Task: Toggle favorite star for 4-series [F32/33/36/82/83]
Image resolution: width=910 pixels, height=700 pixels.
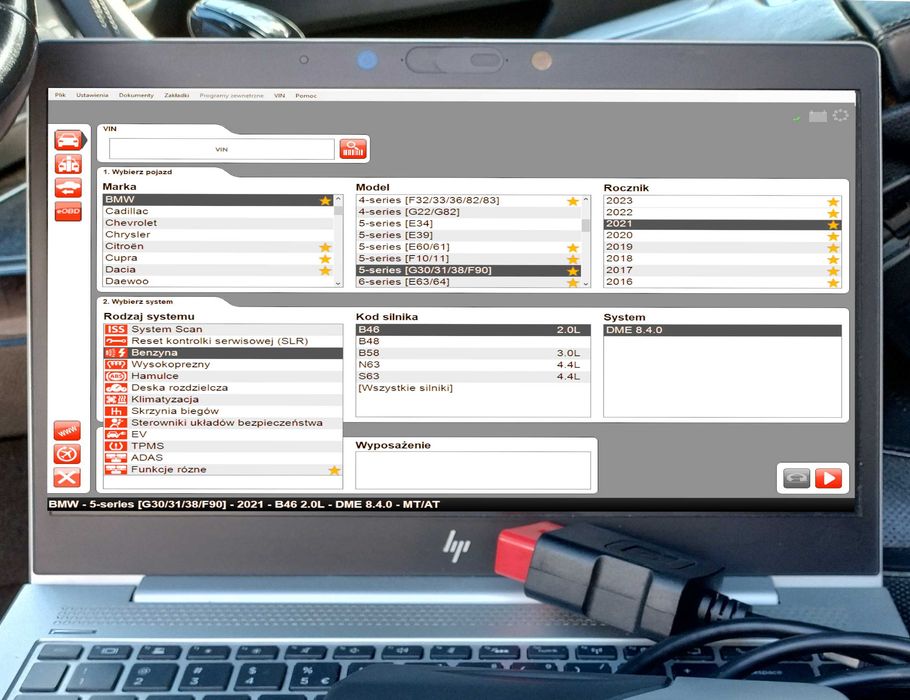Action: click(x=573, y=201)
